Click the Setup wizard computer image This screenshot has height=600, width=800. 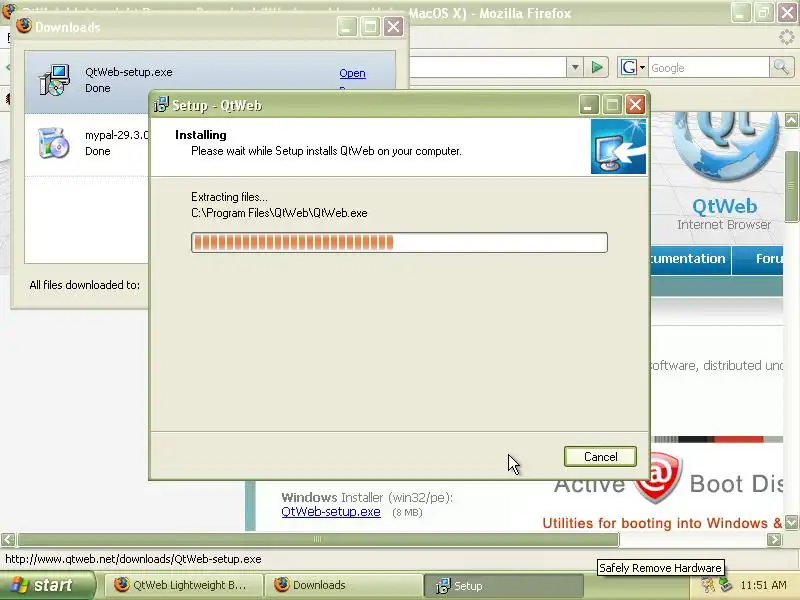tap(618, 146)
